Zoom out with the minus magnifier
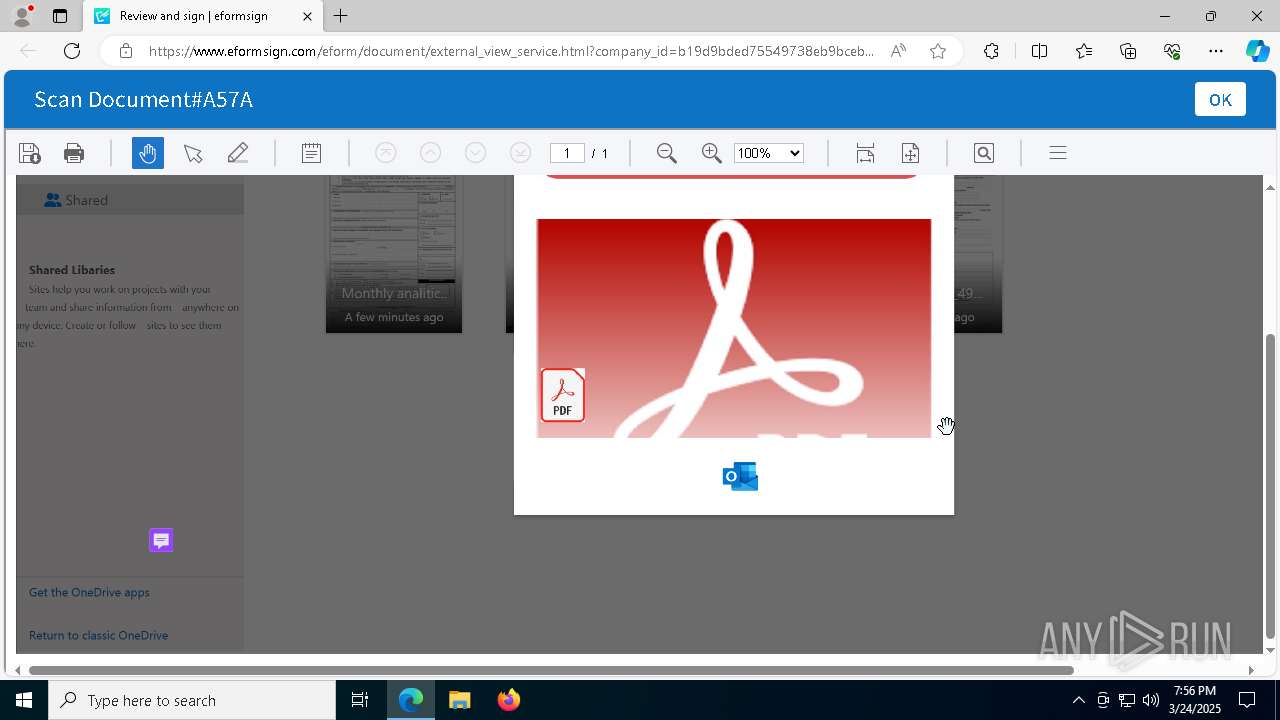The width and height of the screenshot is (1280, 720). pyautogui.click(x=667, y=153)
